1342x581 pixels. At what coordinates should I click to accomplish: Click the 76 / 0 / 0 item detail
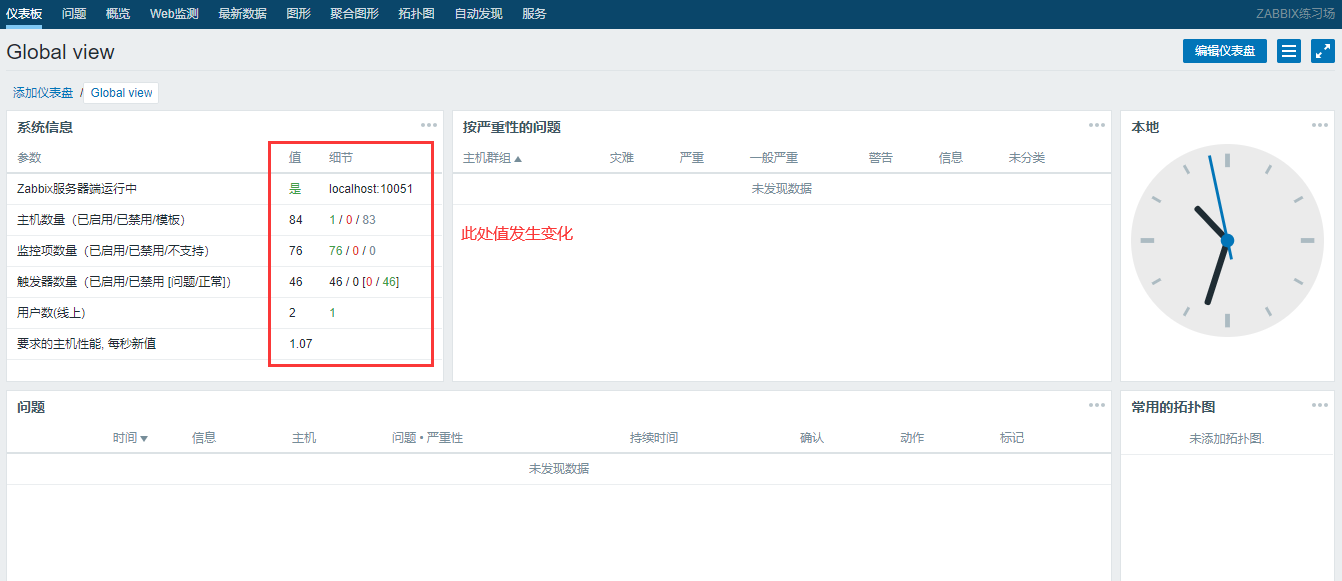[352, 251]
